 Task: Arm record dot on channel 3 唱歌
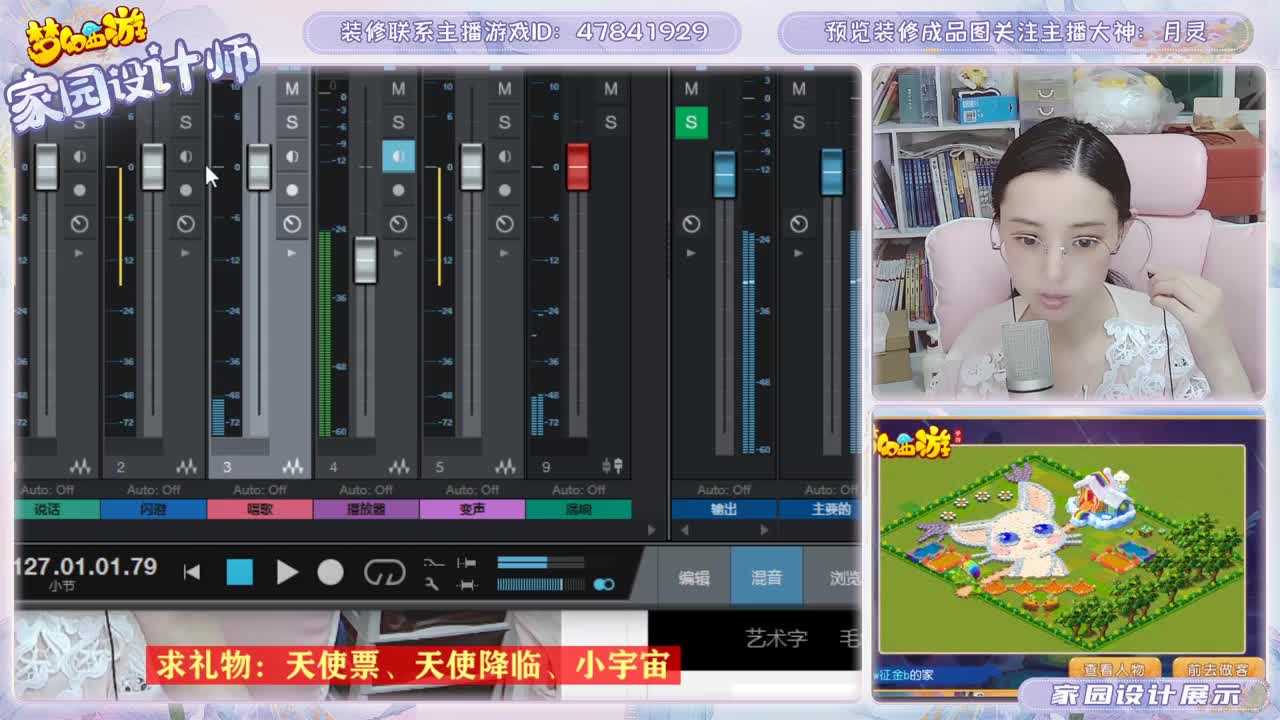coord(292,190)
